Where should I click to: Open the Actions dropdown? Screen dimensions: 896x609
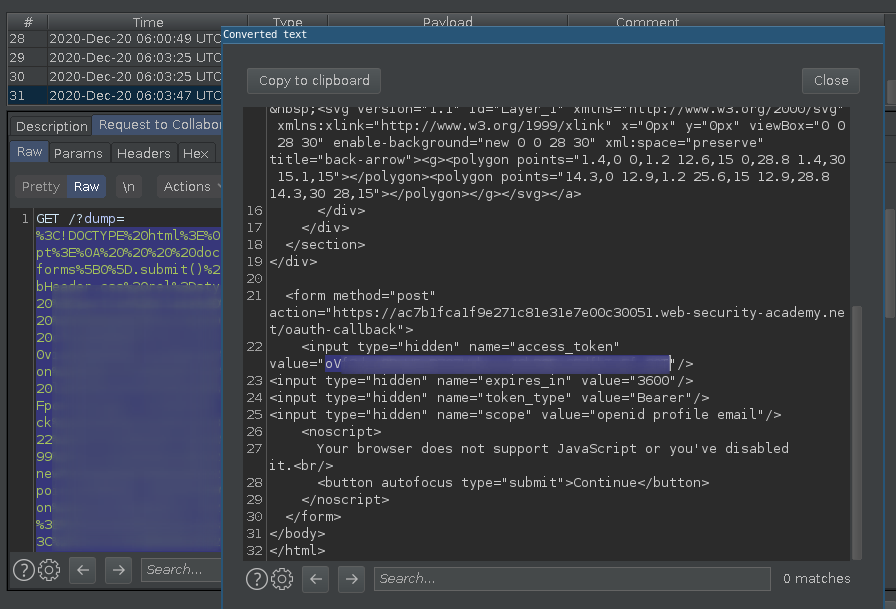(x=189, y=187)
